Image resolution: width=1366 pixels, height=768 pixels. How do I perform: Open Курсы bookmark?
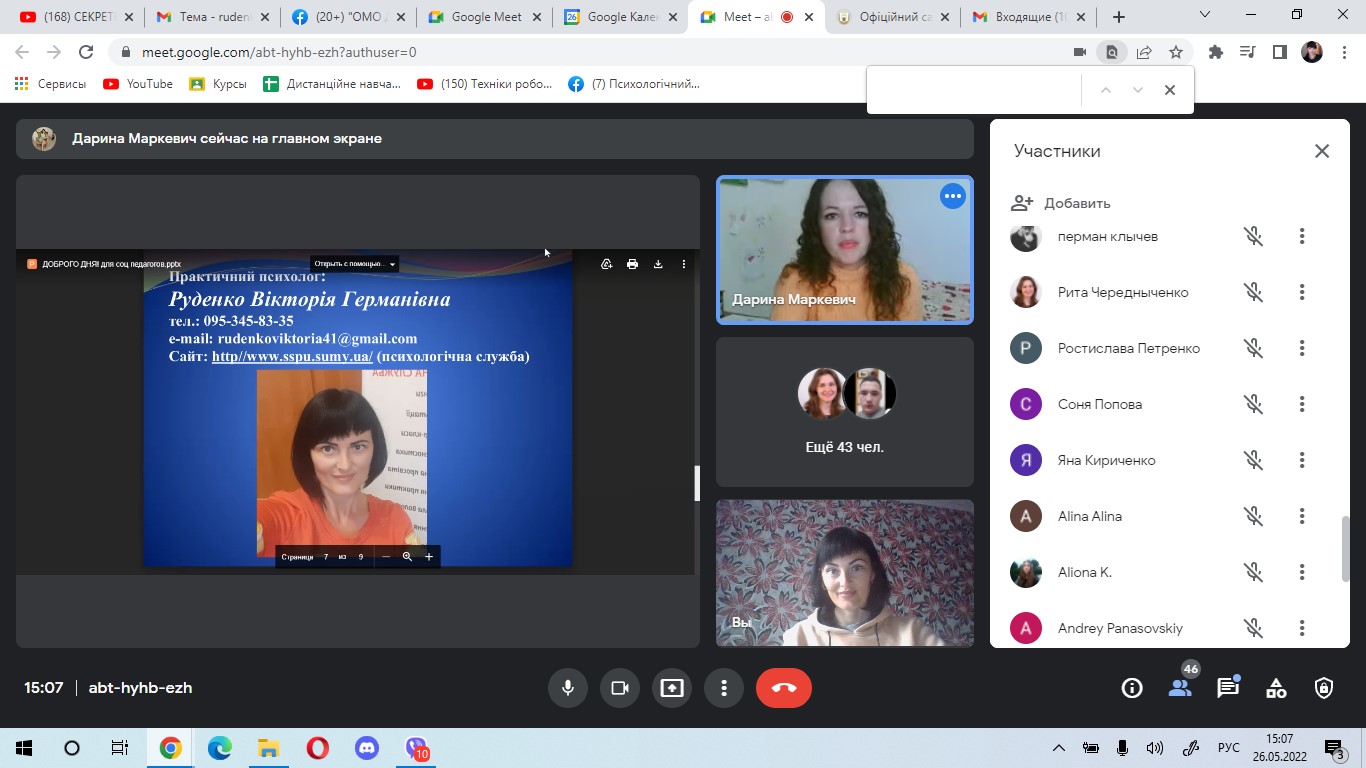click(x=218, y=84)
